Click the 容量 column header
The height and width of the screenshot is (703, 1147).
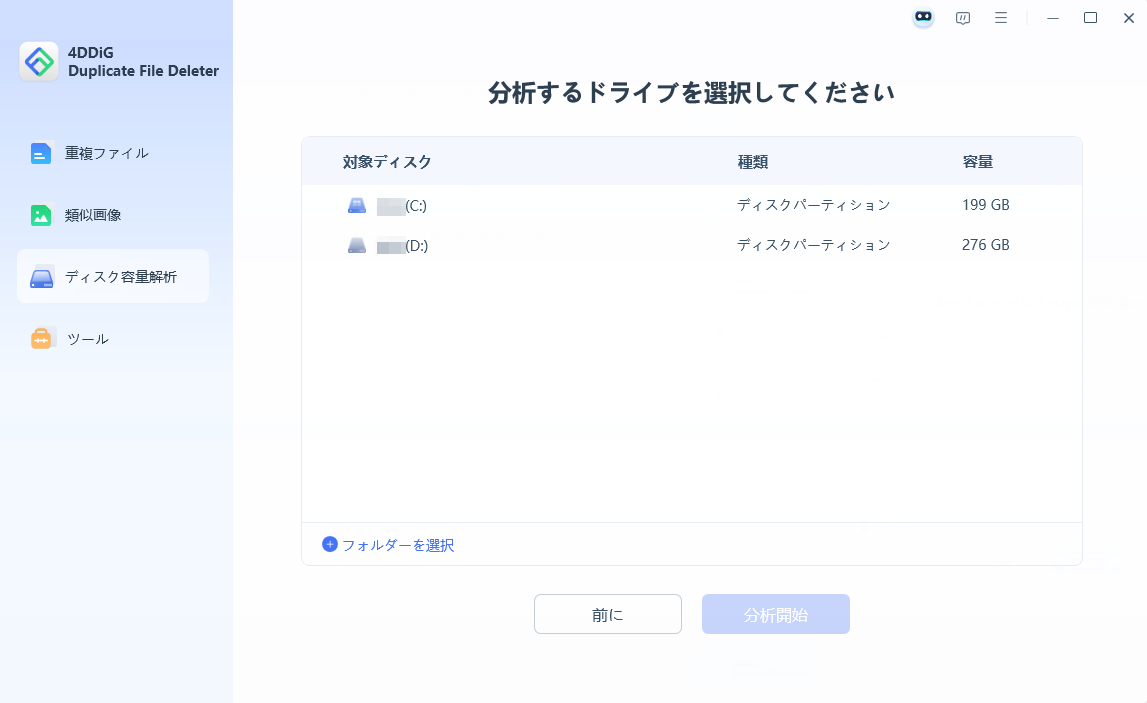pyautogui.click(x=978, y=161)
